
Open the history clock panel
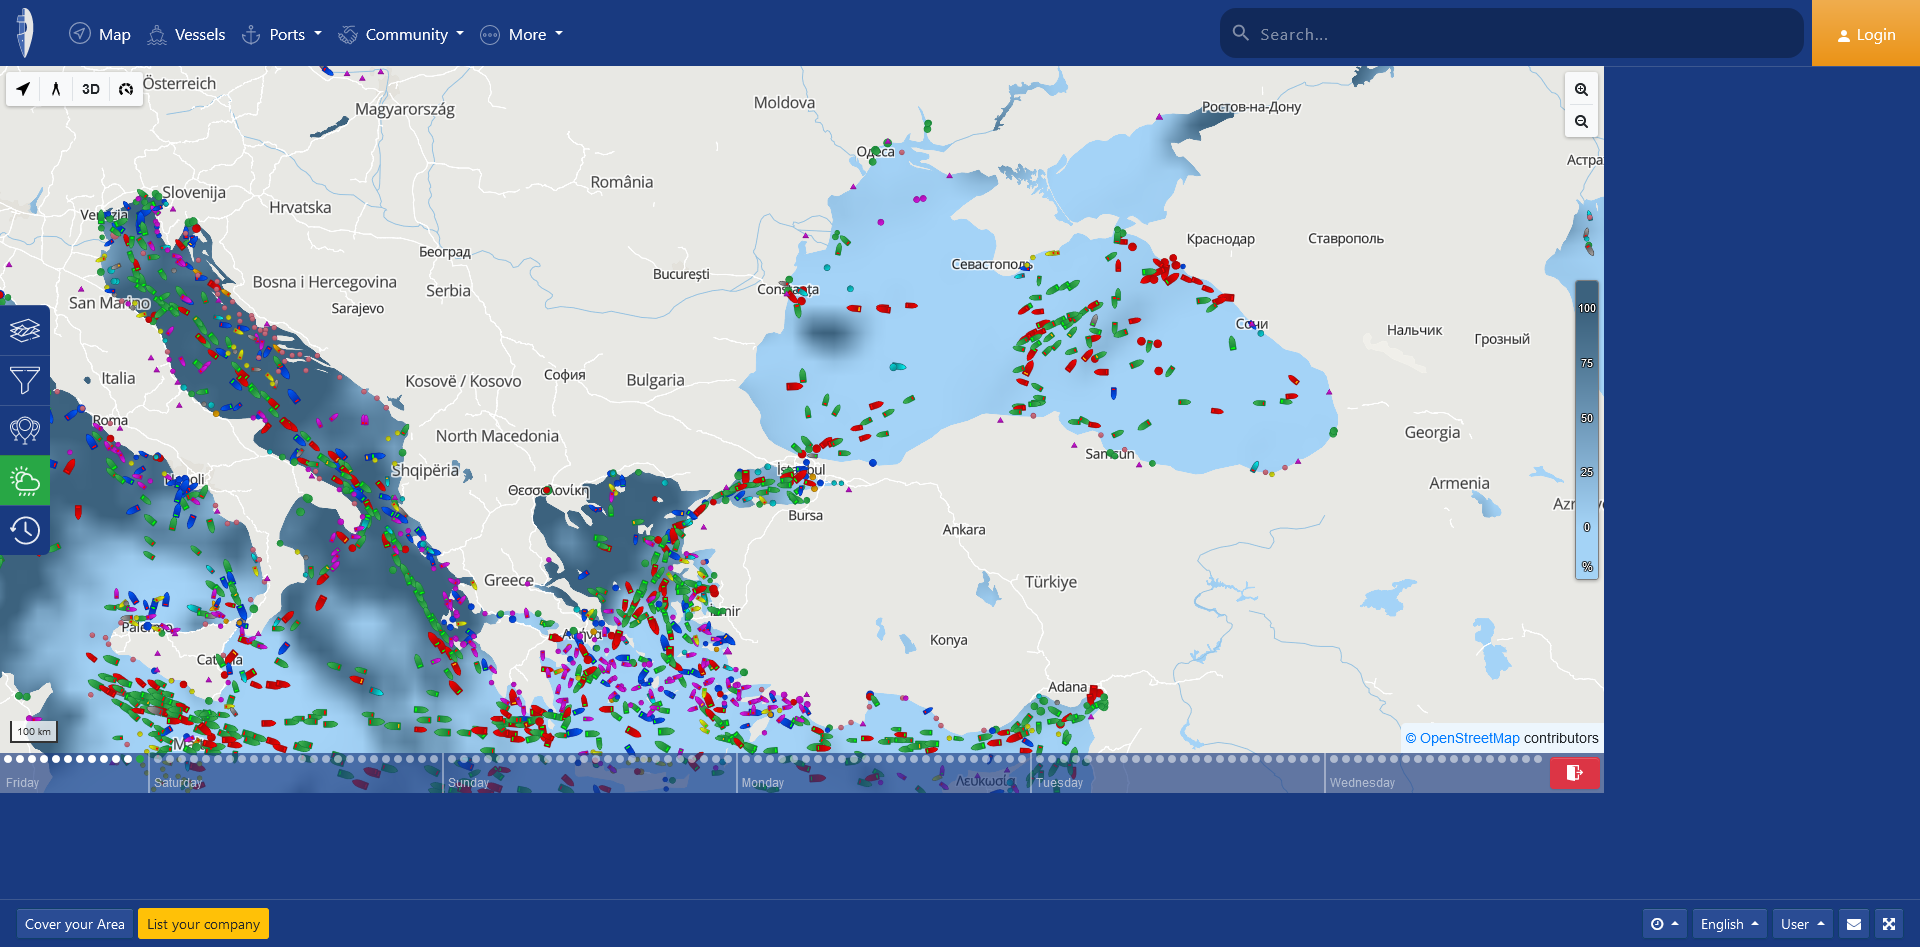[x=25, y=530]
